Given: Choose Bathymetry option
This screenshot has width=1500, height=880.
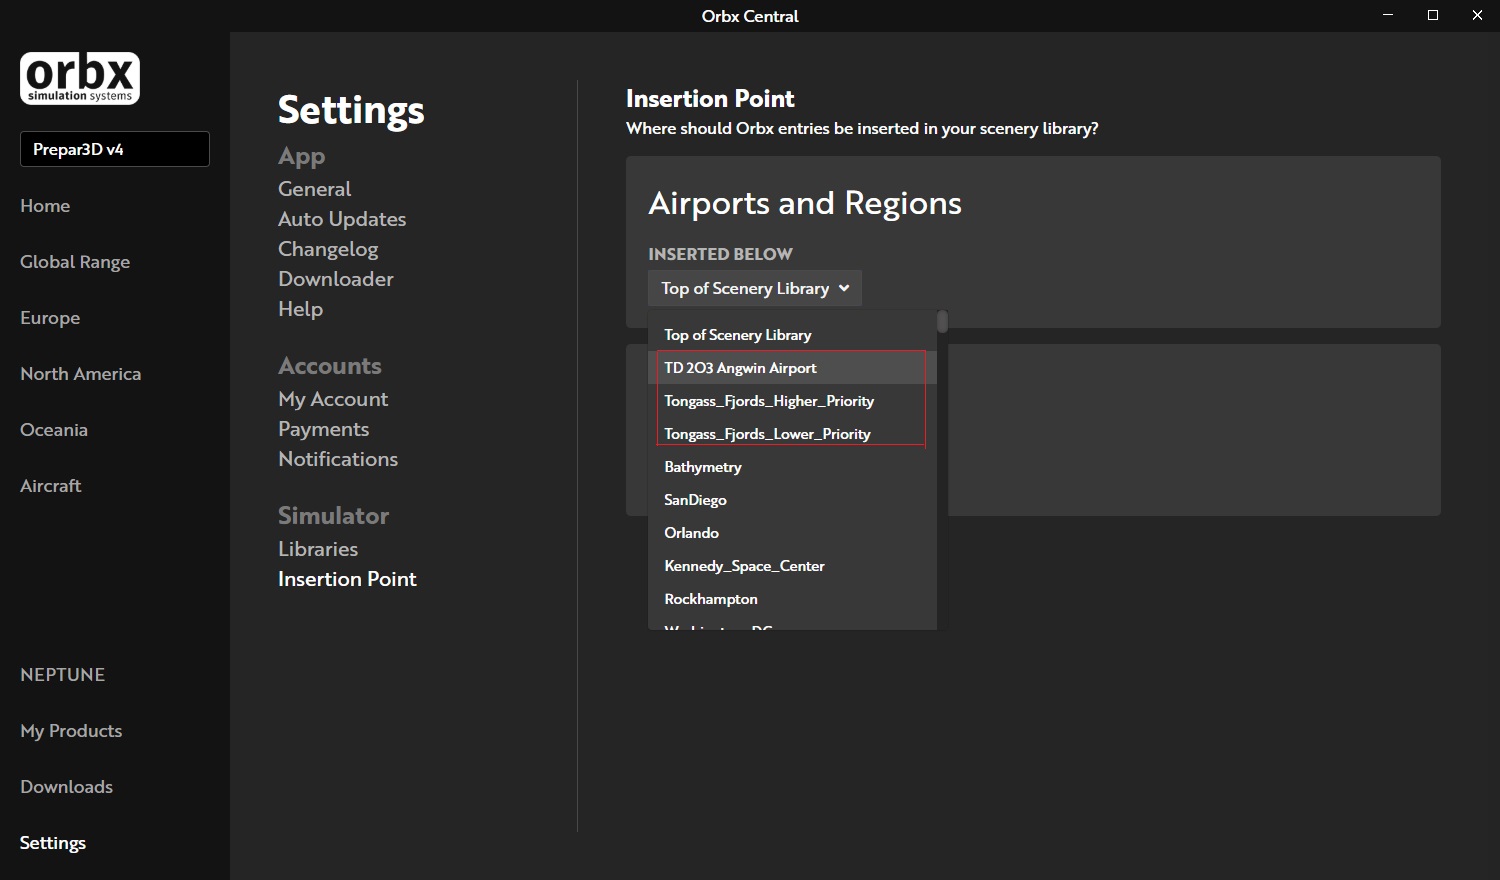Looking at the screenshot, I should 792,467.
